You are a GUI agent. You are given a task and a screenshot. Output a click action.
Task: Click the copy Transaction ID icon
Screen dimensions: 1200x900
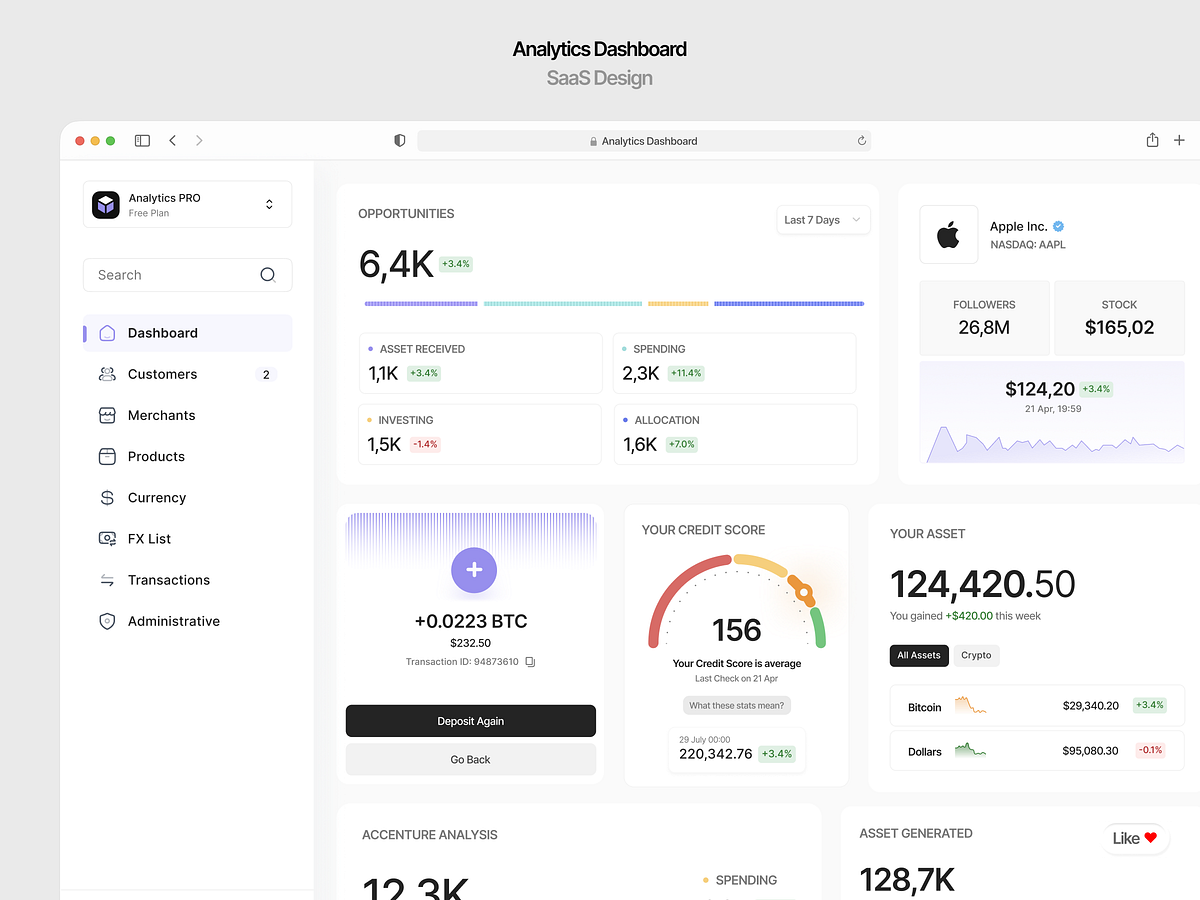click(529, 661)
